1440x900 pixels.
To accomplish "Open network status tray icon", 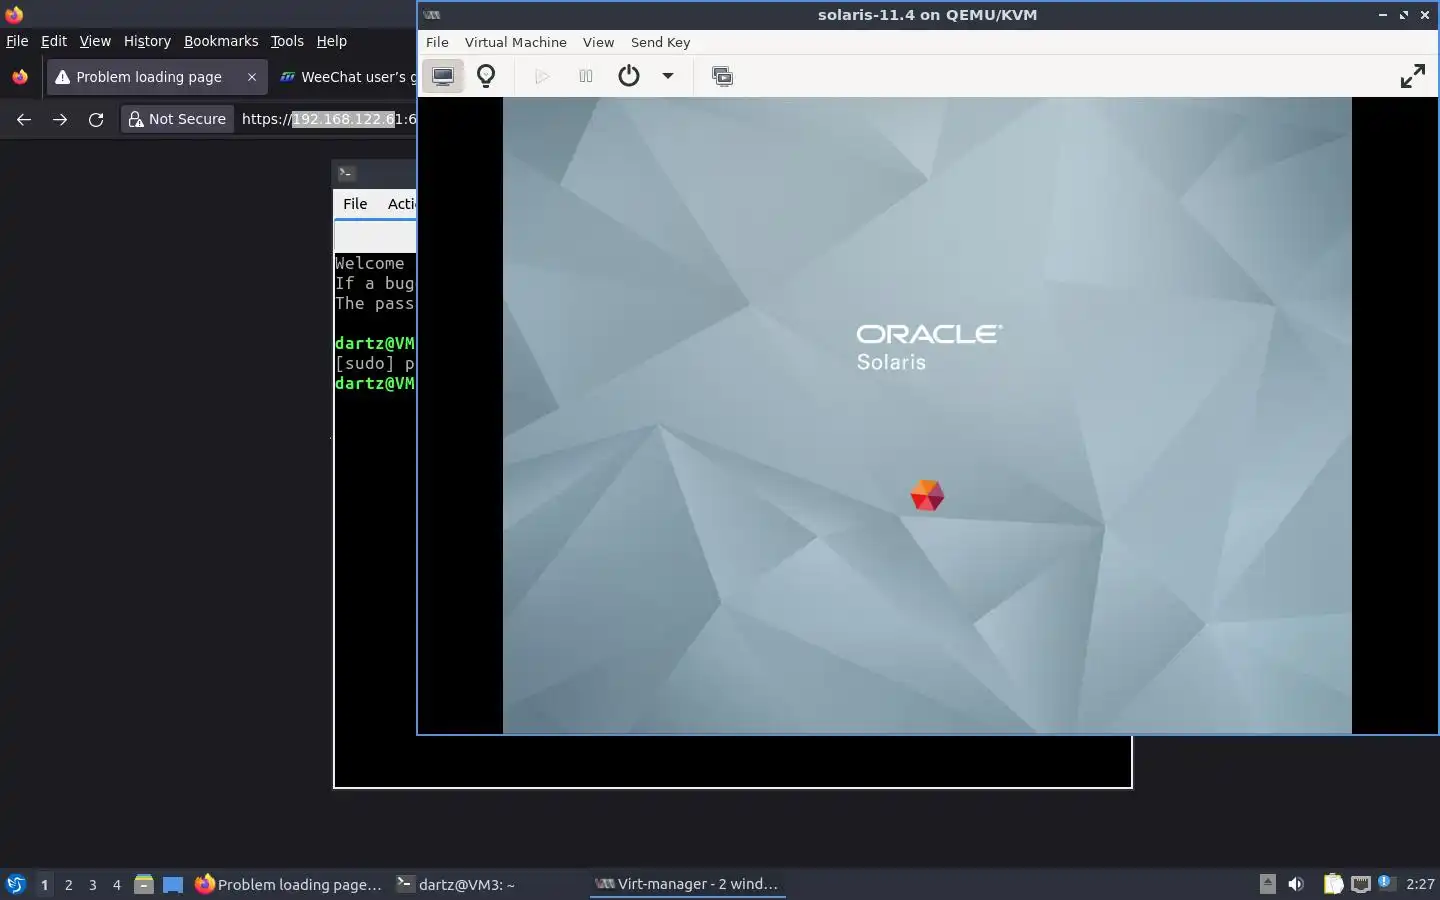I will [x=1360, y=883].
